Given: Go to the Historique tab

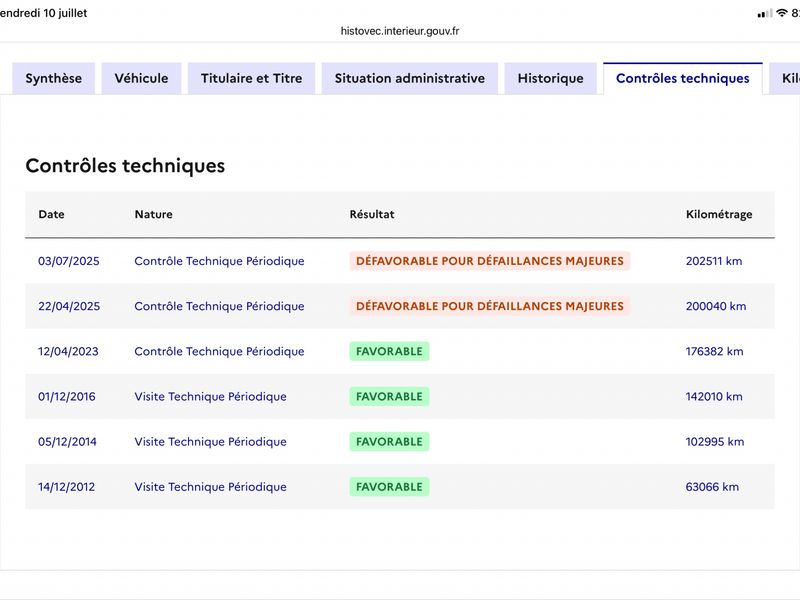Looking at the screenshot, I should tap(551, 79).
